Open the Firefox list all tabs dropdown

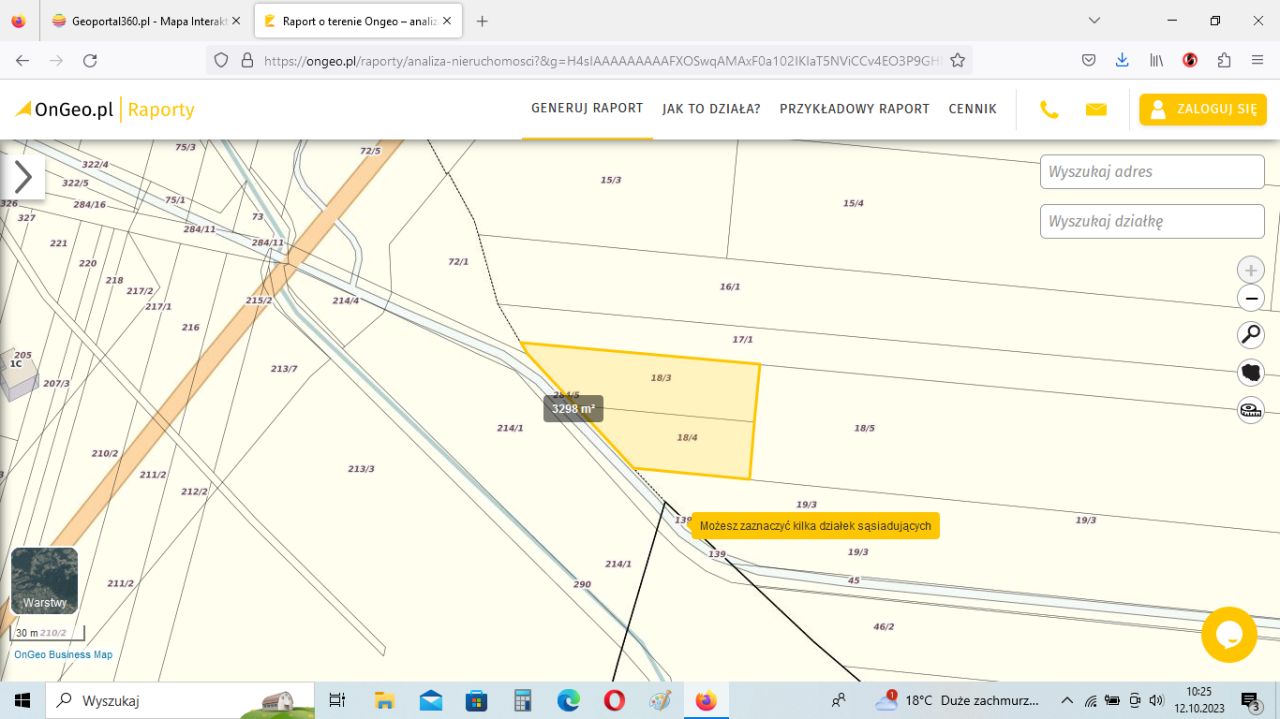click(x=1094, y=20)
